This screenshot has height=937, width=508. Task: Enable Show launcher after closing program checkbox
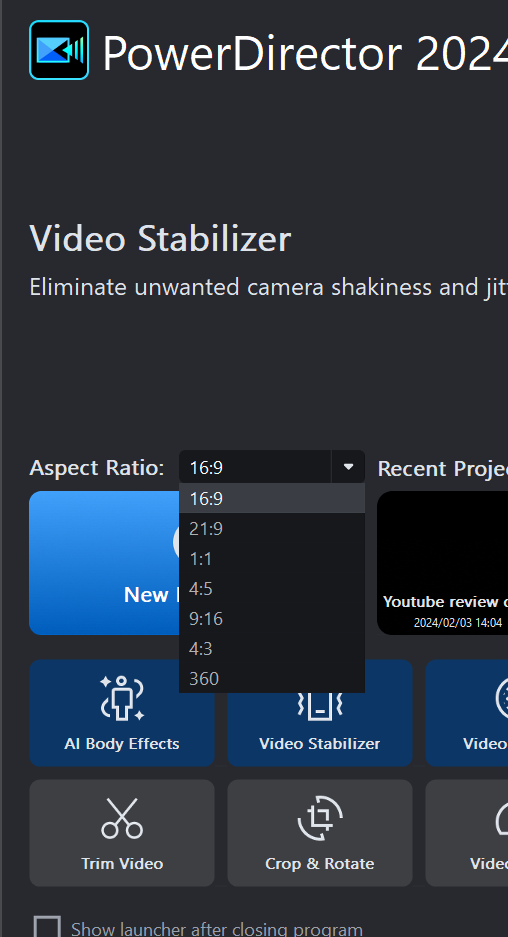[x=47, y=929]
